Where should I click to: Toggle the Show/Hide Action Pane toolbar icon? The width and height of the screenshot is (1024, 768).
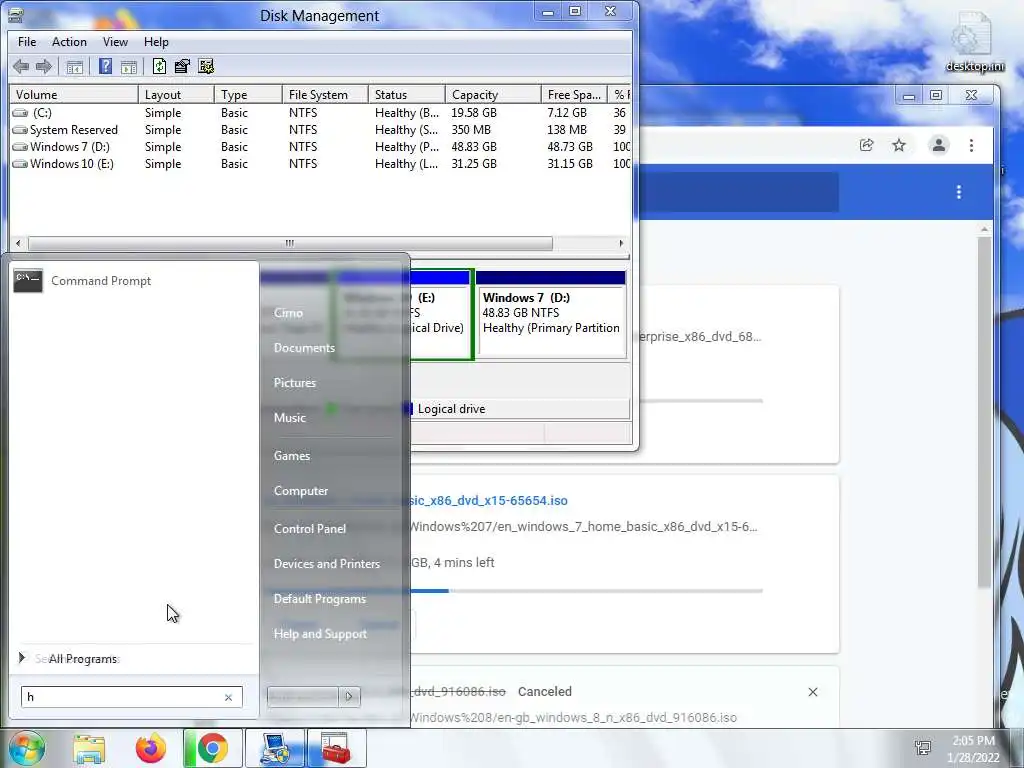[129, 67]
